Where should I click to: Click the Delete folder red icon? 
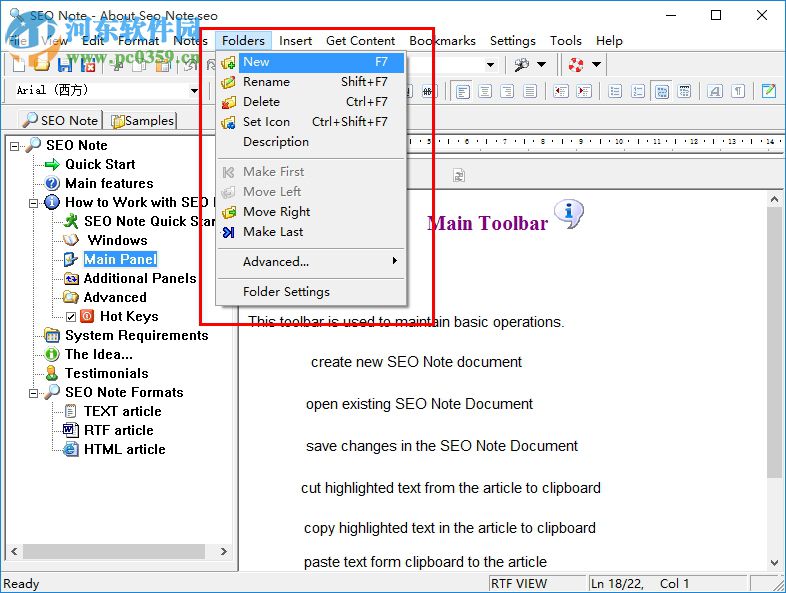coord(229,102)
